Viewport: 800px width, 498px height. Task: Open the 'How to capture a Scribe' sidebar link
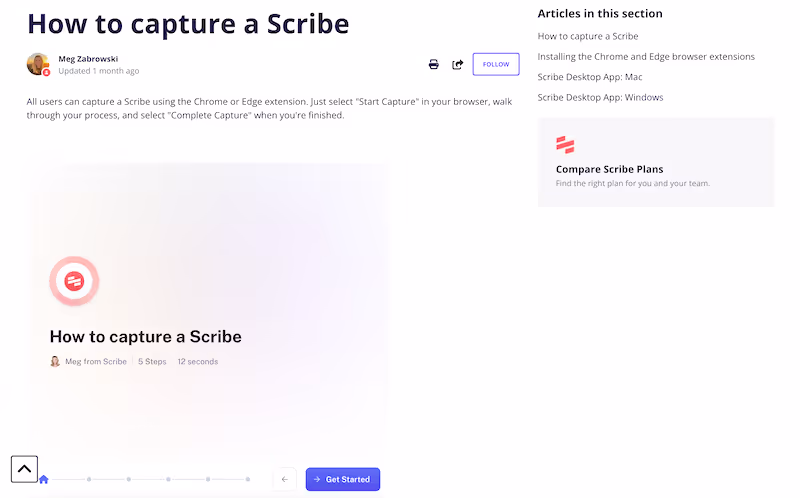coord(588,36)
